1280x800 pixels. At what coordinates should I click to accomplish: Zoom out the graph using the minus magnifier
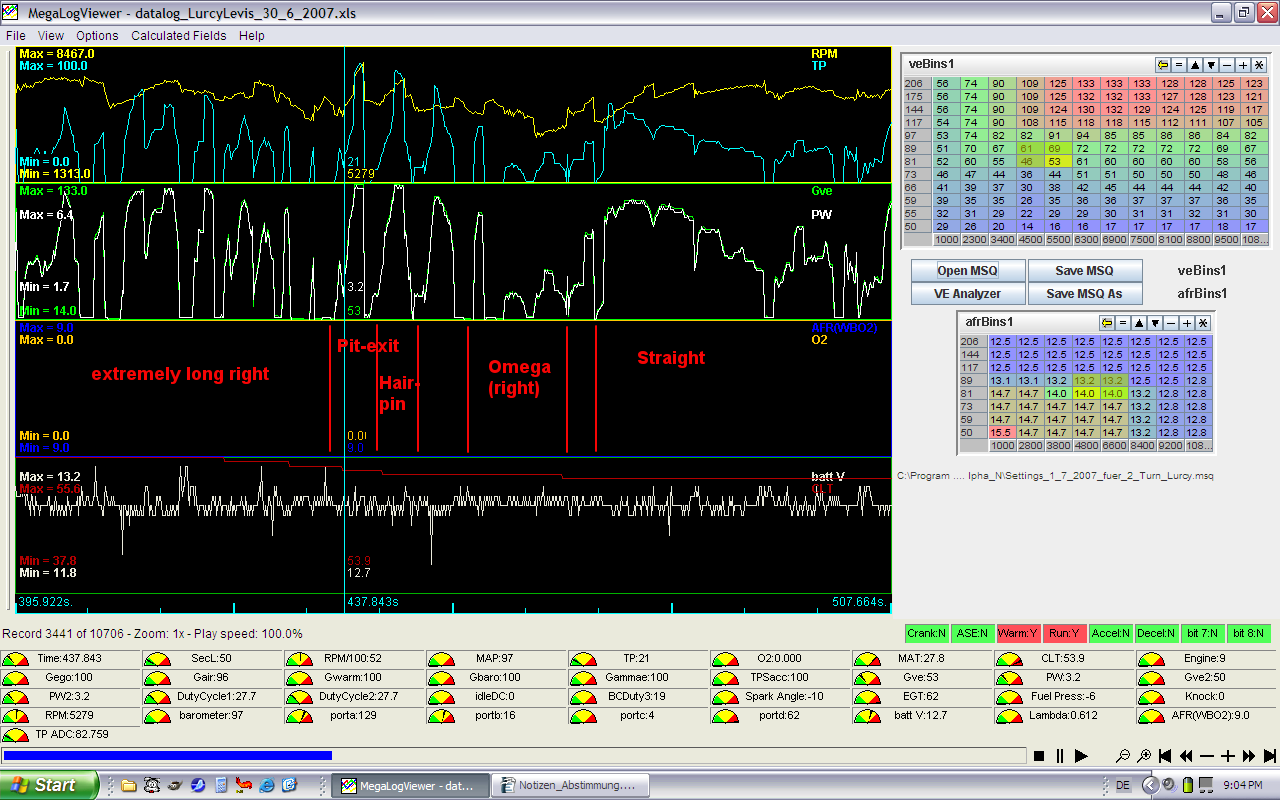click(x=1124, y=756)
